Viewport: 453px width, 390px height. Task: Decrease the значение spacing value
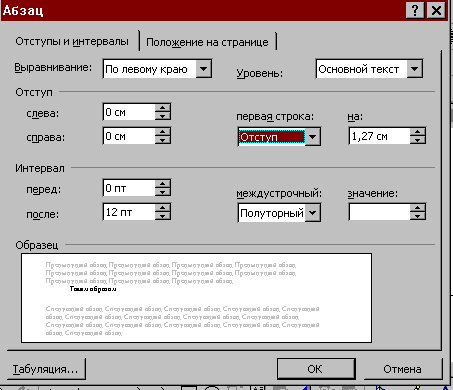418,216
